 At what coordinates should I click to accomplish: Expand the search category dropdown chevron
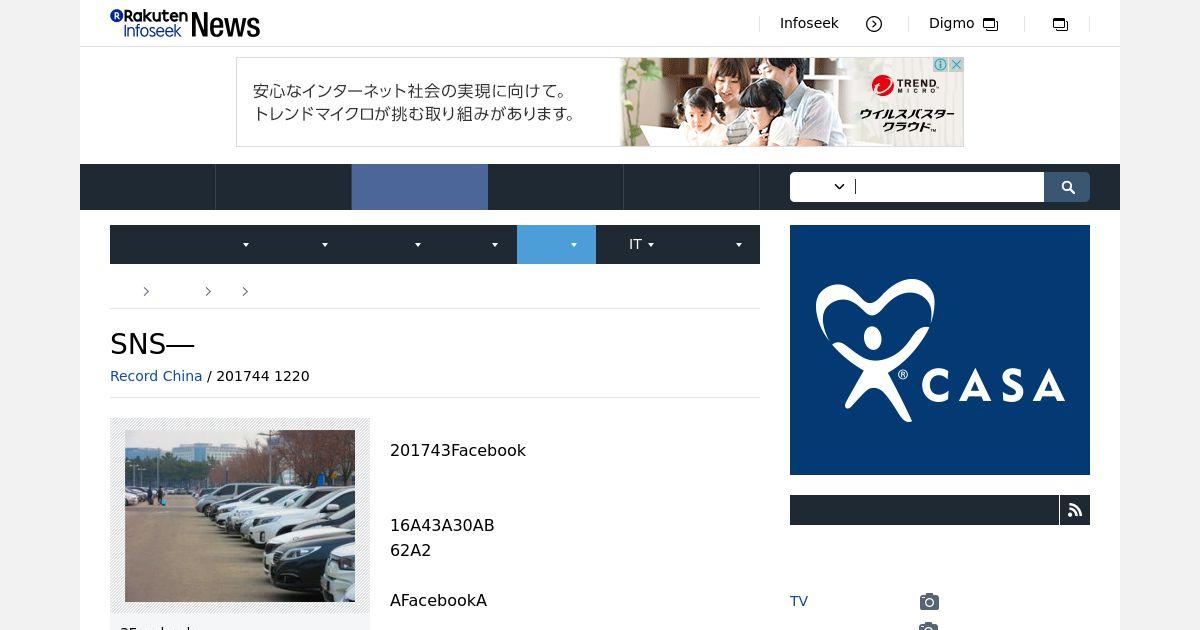(x=839, y=187)
